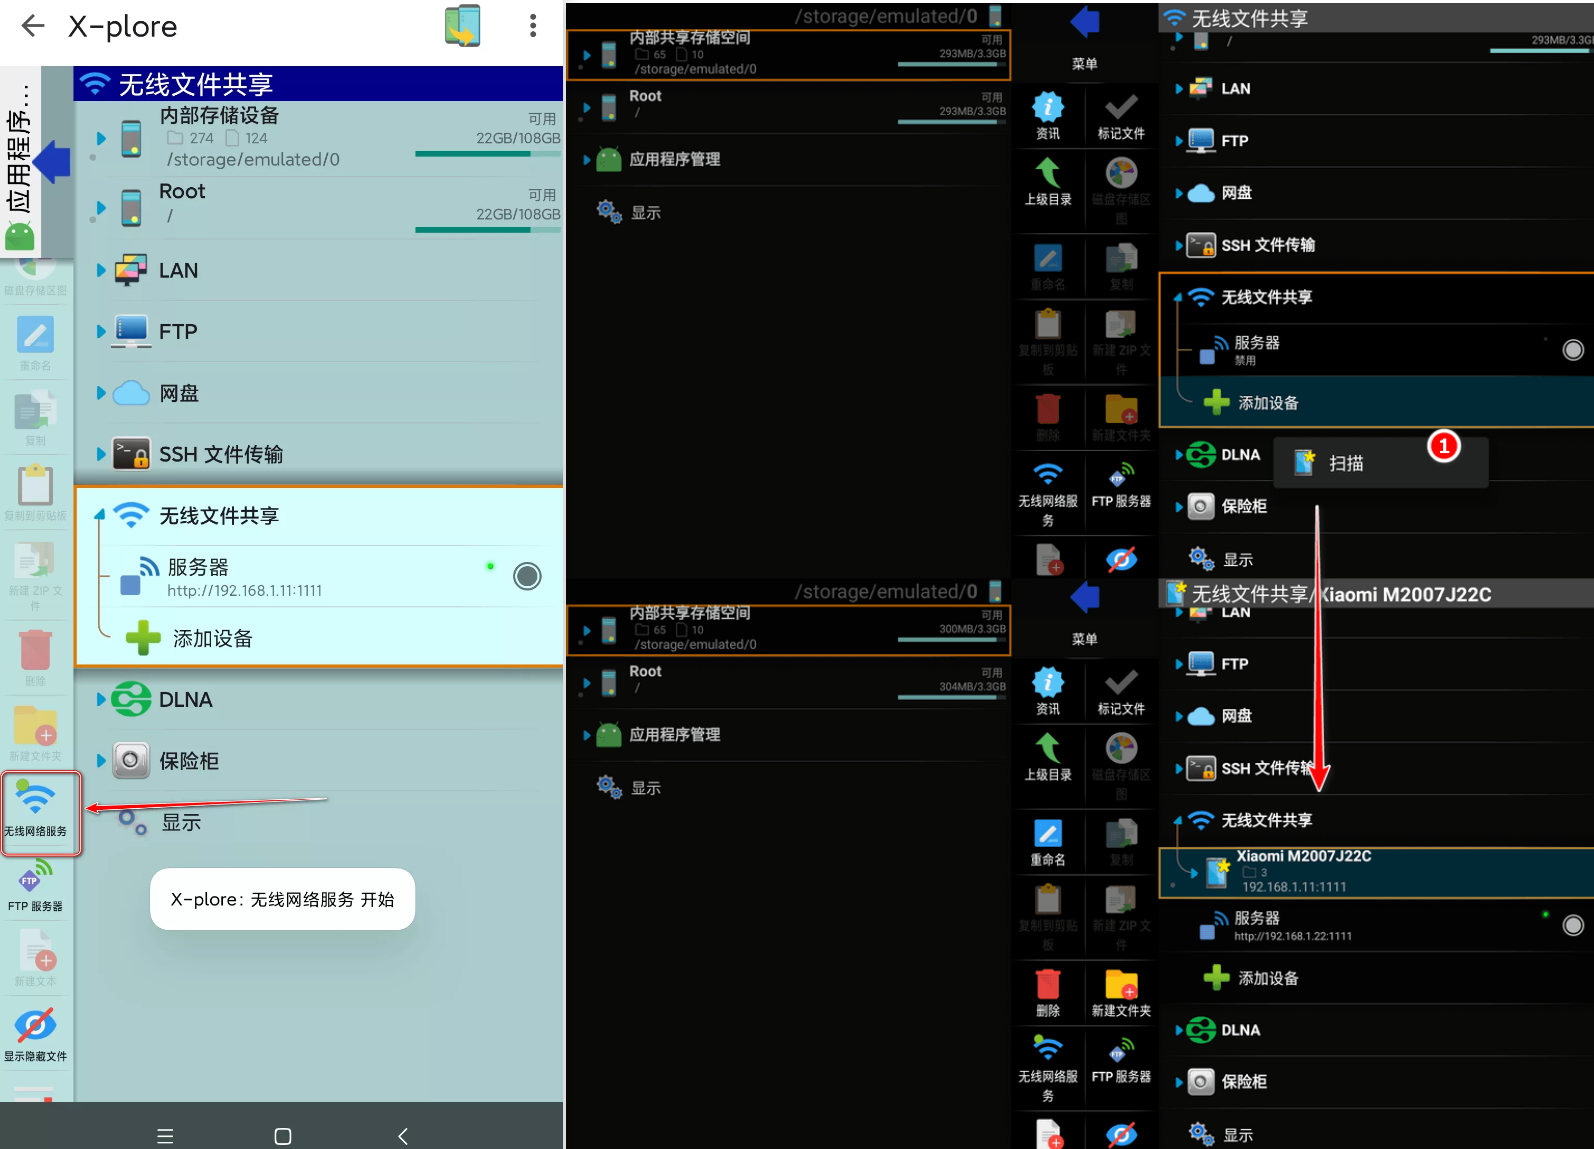Tap the X-plore app icon in the title bar

point(463,26)
